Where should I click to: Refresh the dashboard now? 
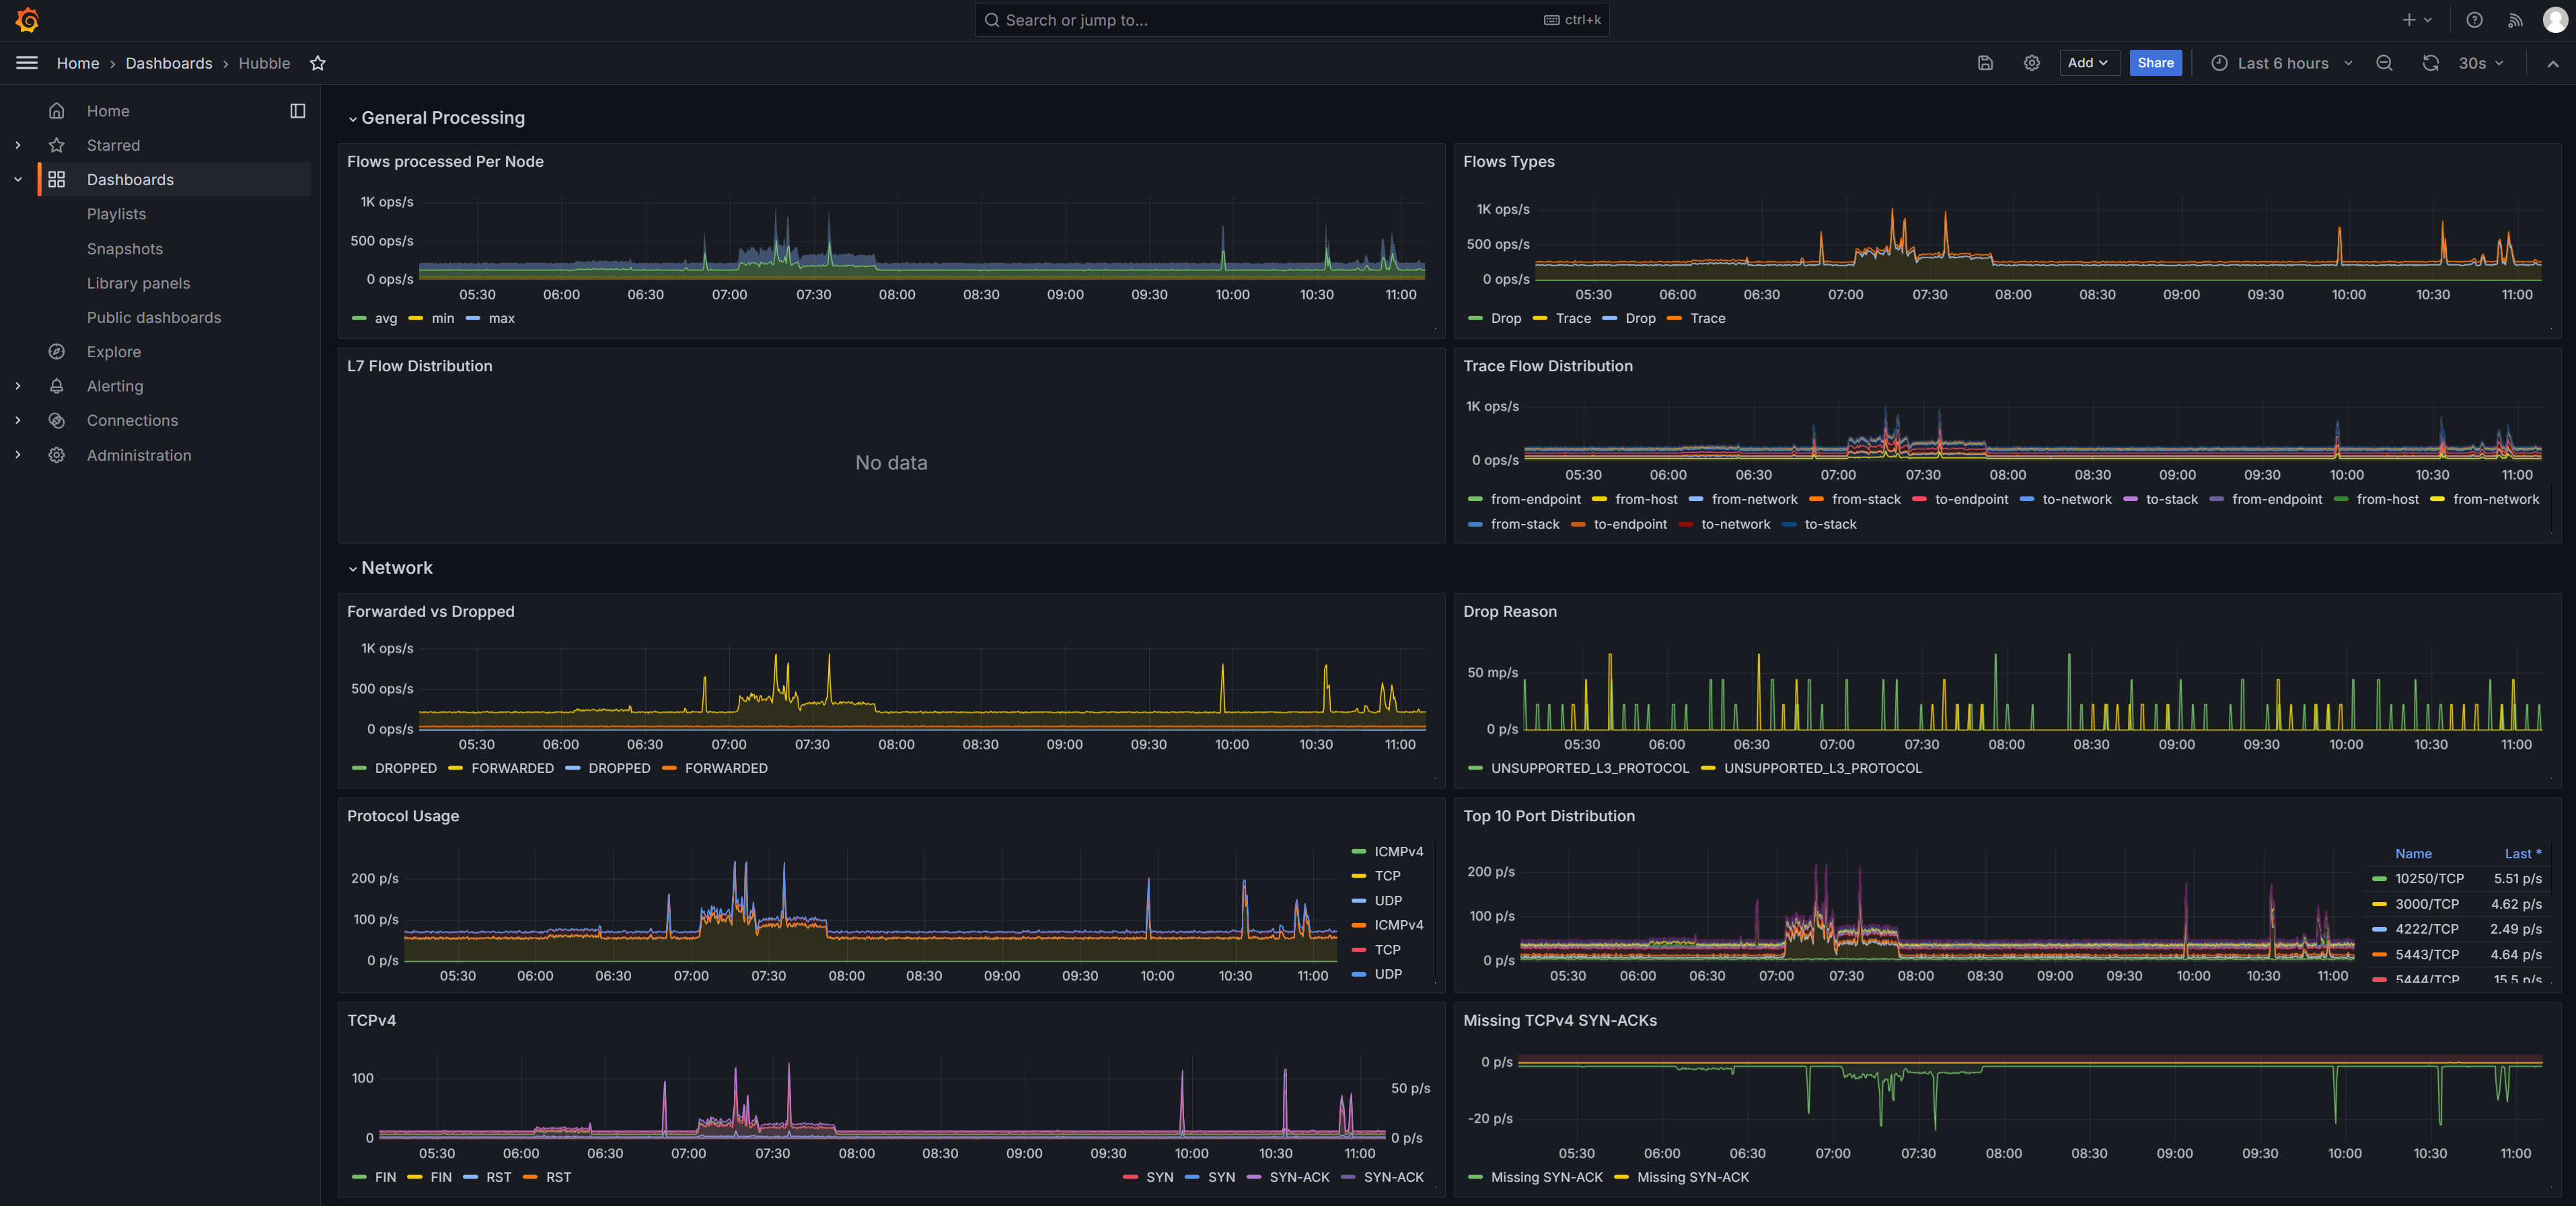(x=2430, y=63)
